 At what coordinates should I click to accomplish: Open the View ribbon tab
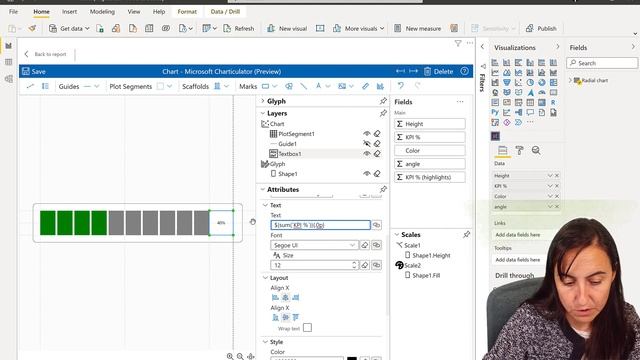coord(134,11)
